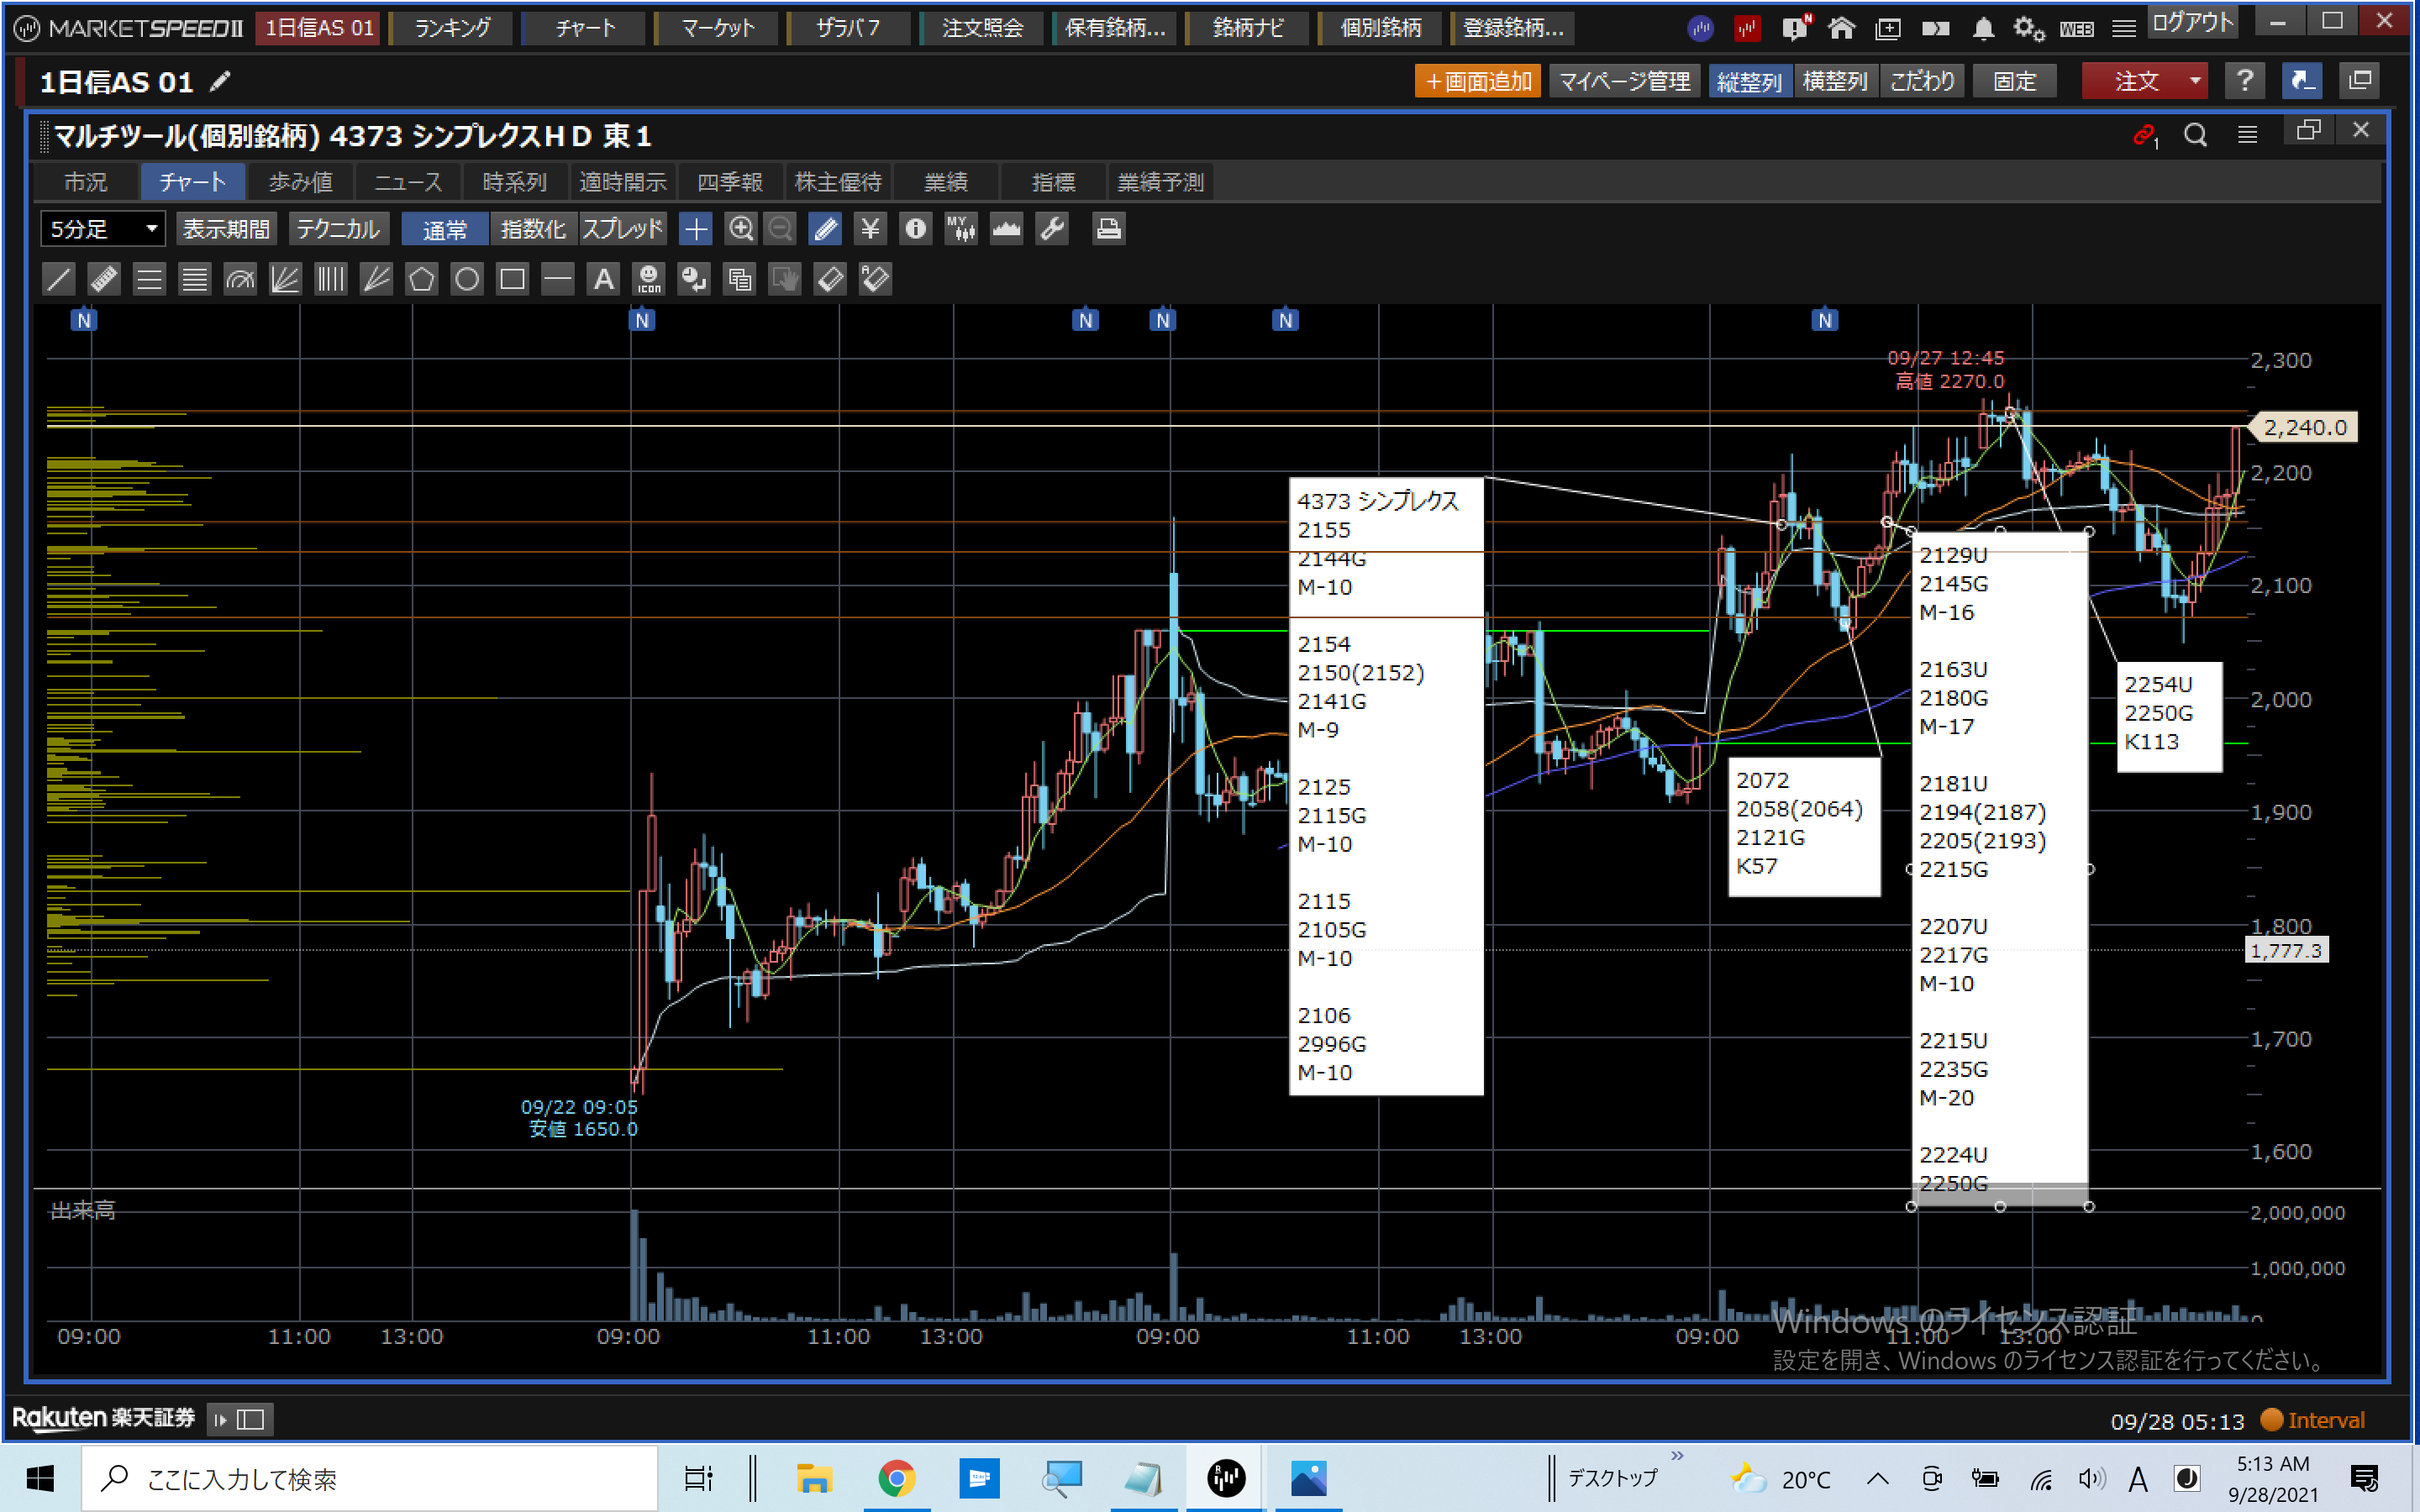Select the ruler measurement tool
The height and width of the screenshot is (1512, 2420).
point(104,279)
